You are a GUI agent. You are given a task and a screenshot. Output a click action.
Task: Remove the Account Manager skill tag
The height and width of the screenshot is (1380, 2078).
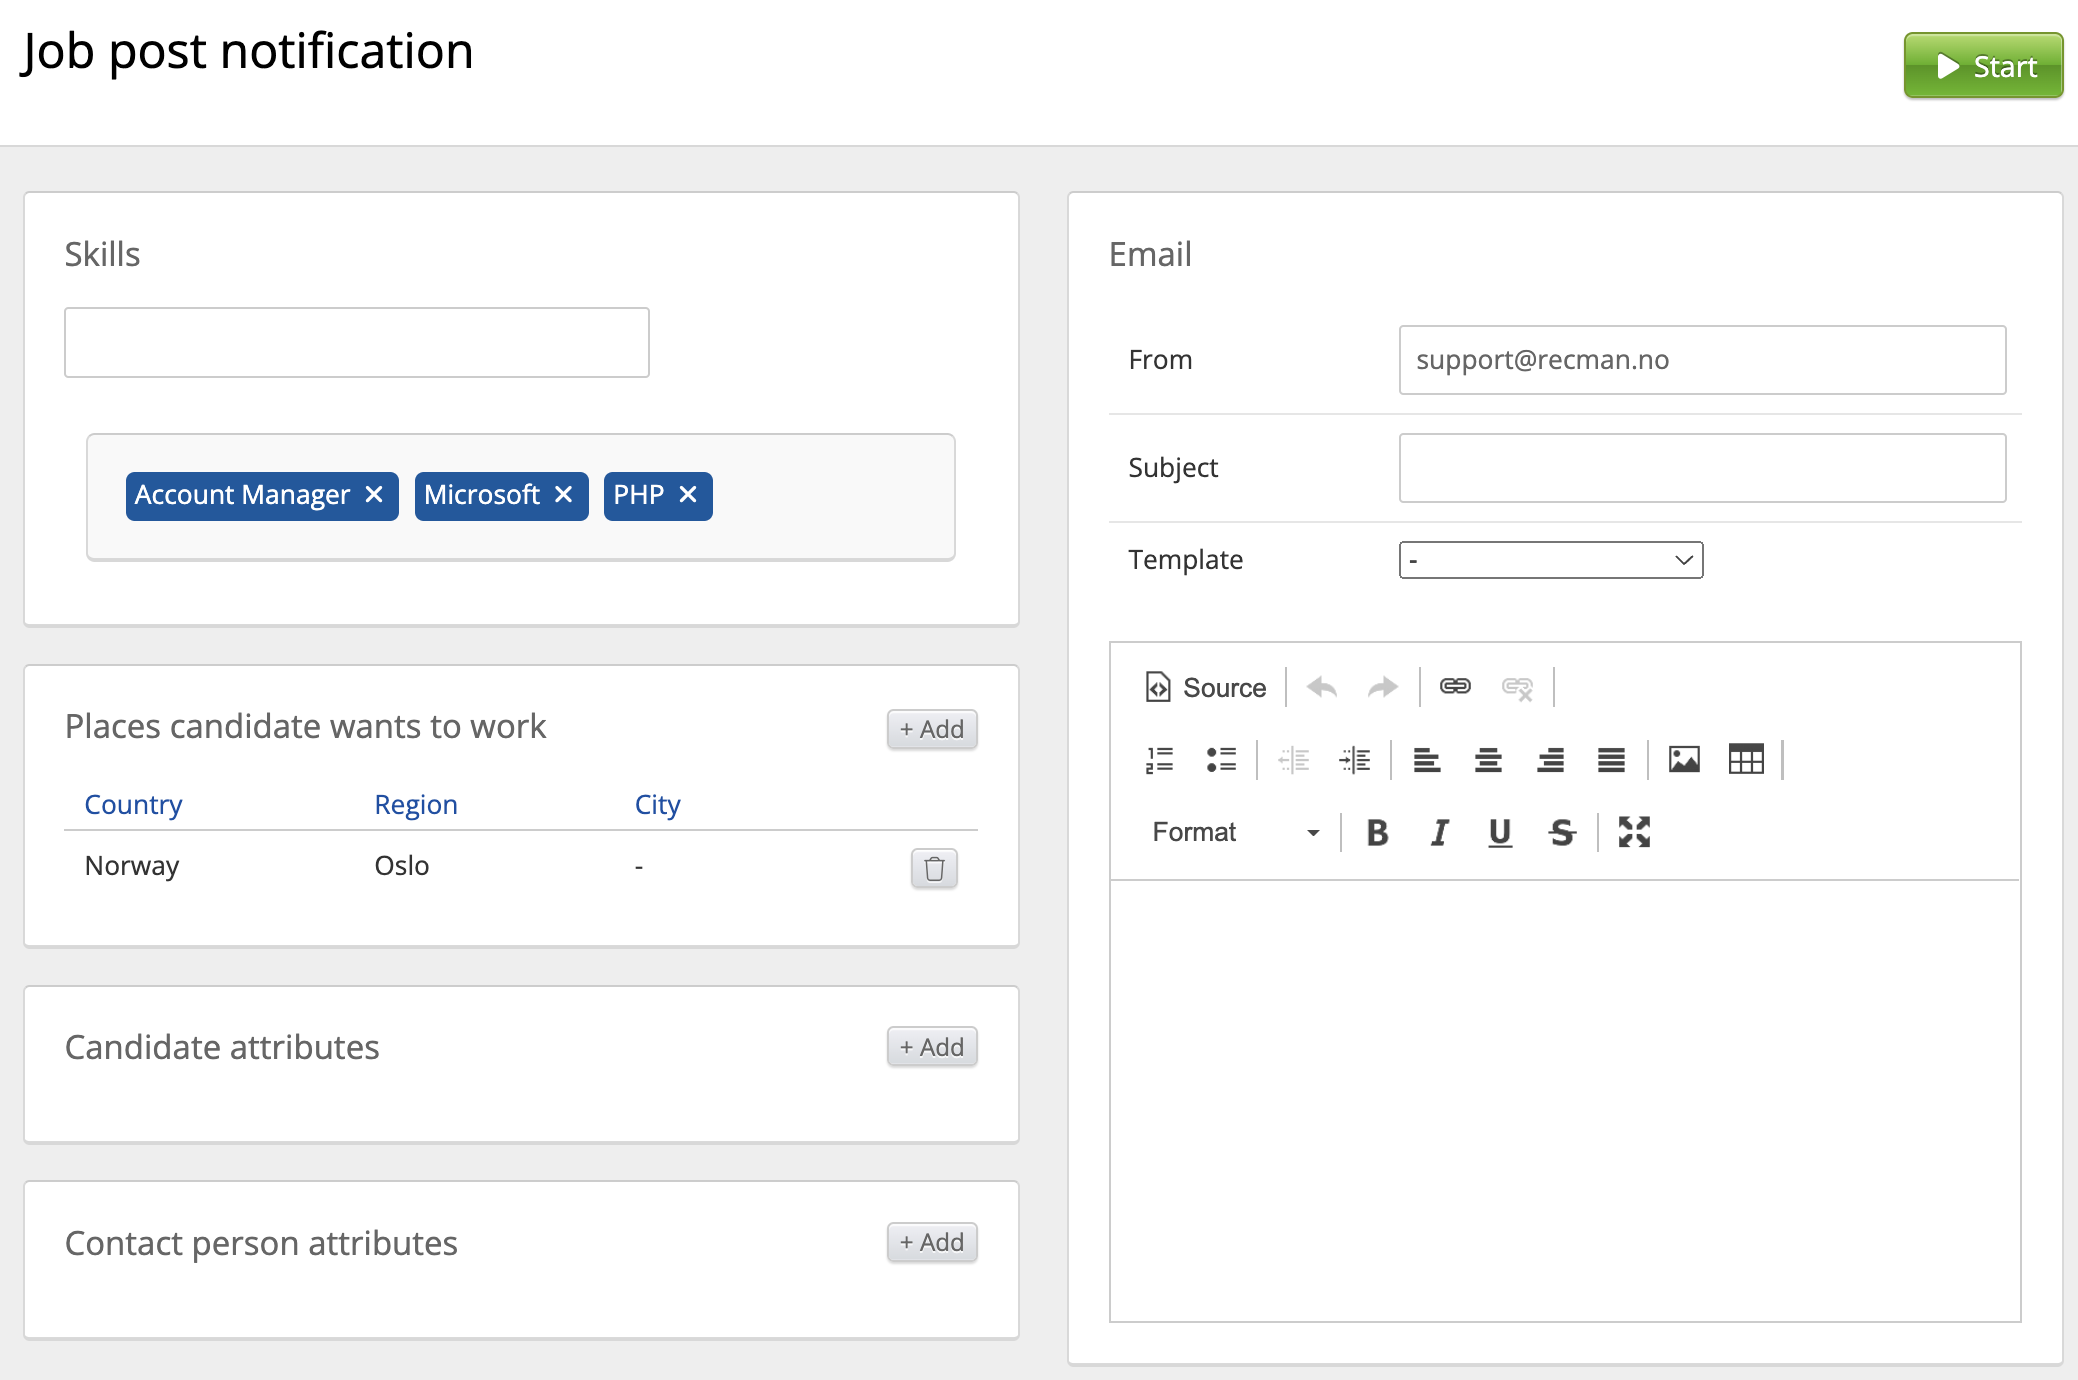coord(374,495)
